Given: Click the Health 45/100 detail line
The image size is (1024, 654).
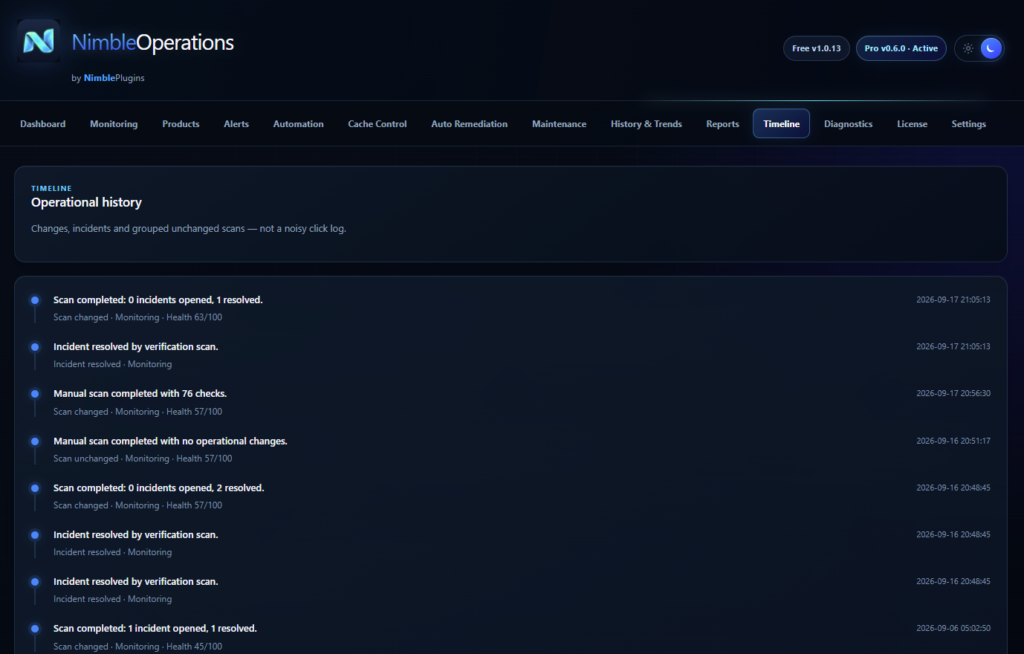Looking at the screenshot, I should click(x=138, y=647).
